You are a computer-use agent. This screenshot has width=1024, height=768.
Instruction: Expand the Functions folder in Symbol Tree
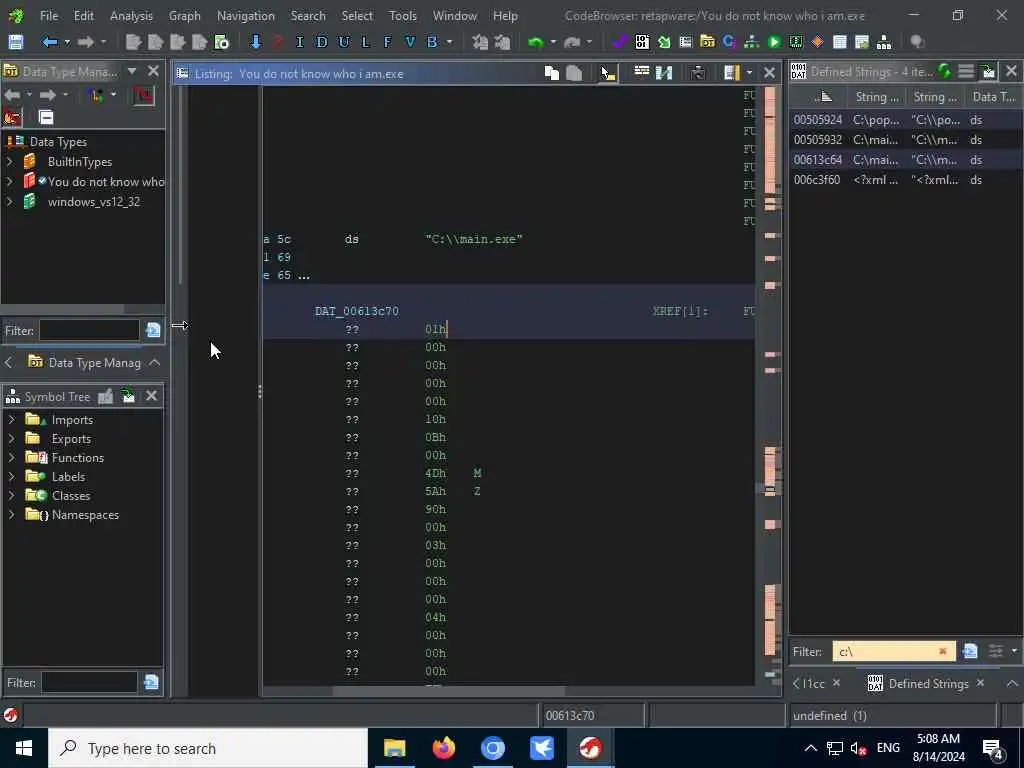[12, 457]
